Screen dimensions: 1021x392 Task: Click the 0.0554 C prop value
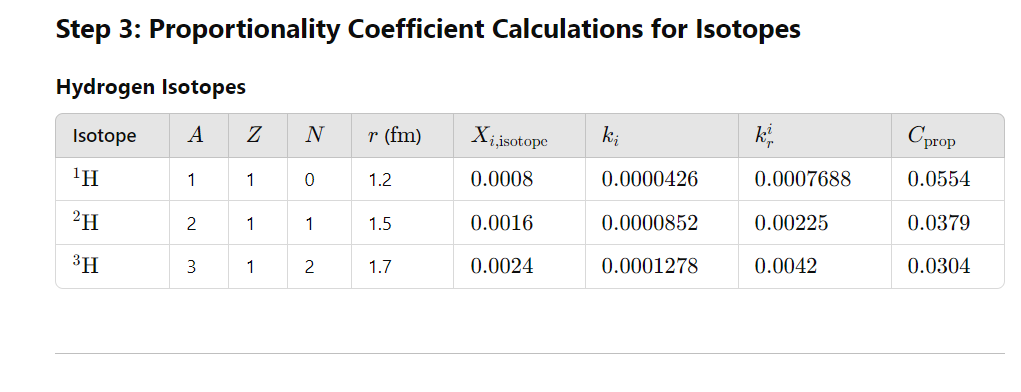click(938, 179)
